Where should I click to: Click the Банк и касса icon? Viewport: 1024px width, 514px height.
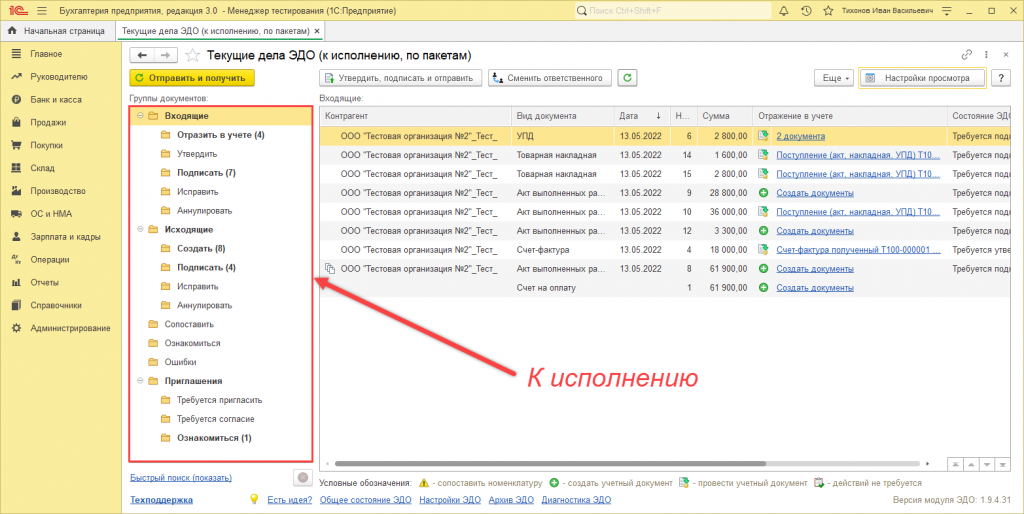click(x=17, y=99)
